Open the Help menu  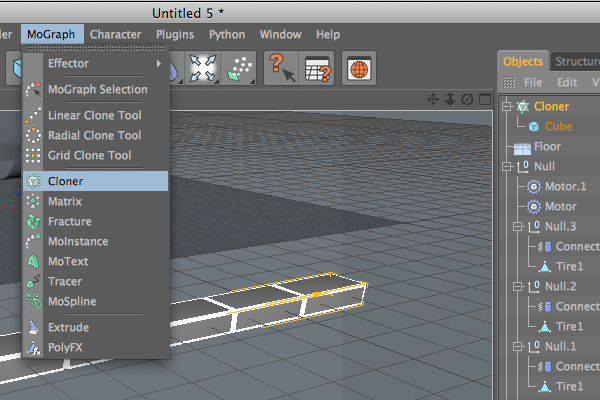pyautogui.click(x=328, y=34)
